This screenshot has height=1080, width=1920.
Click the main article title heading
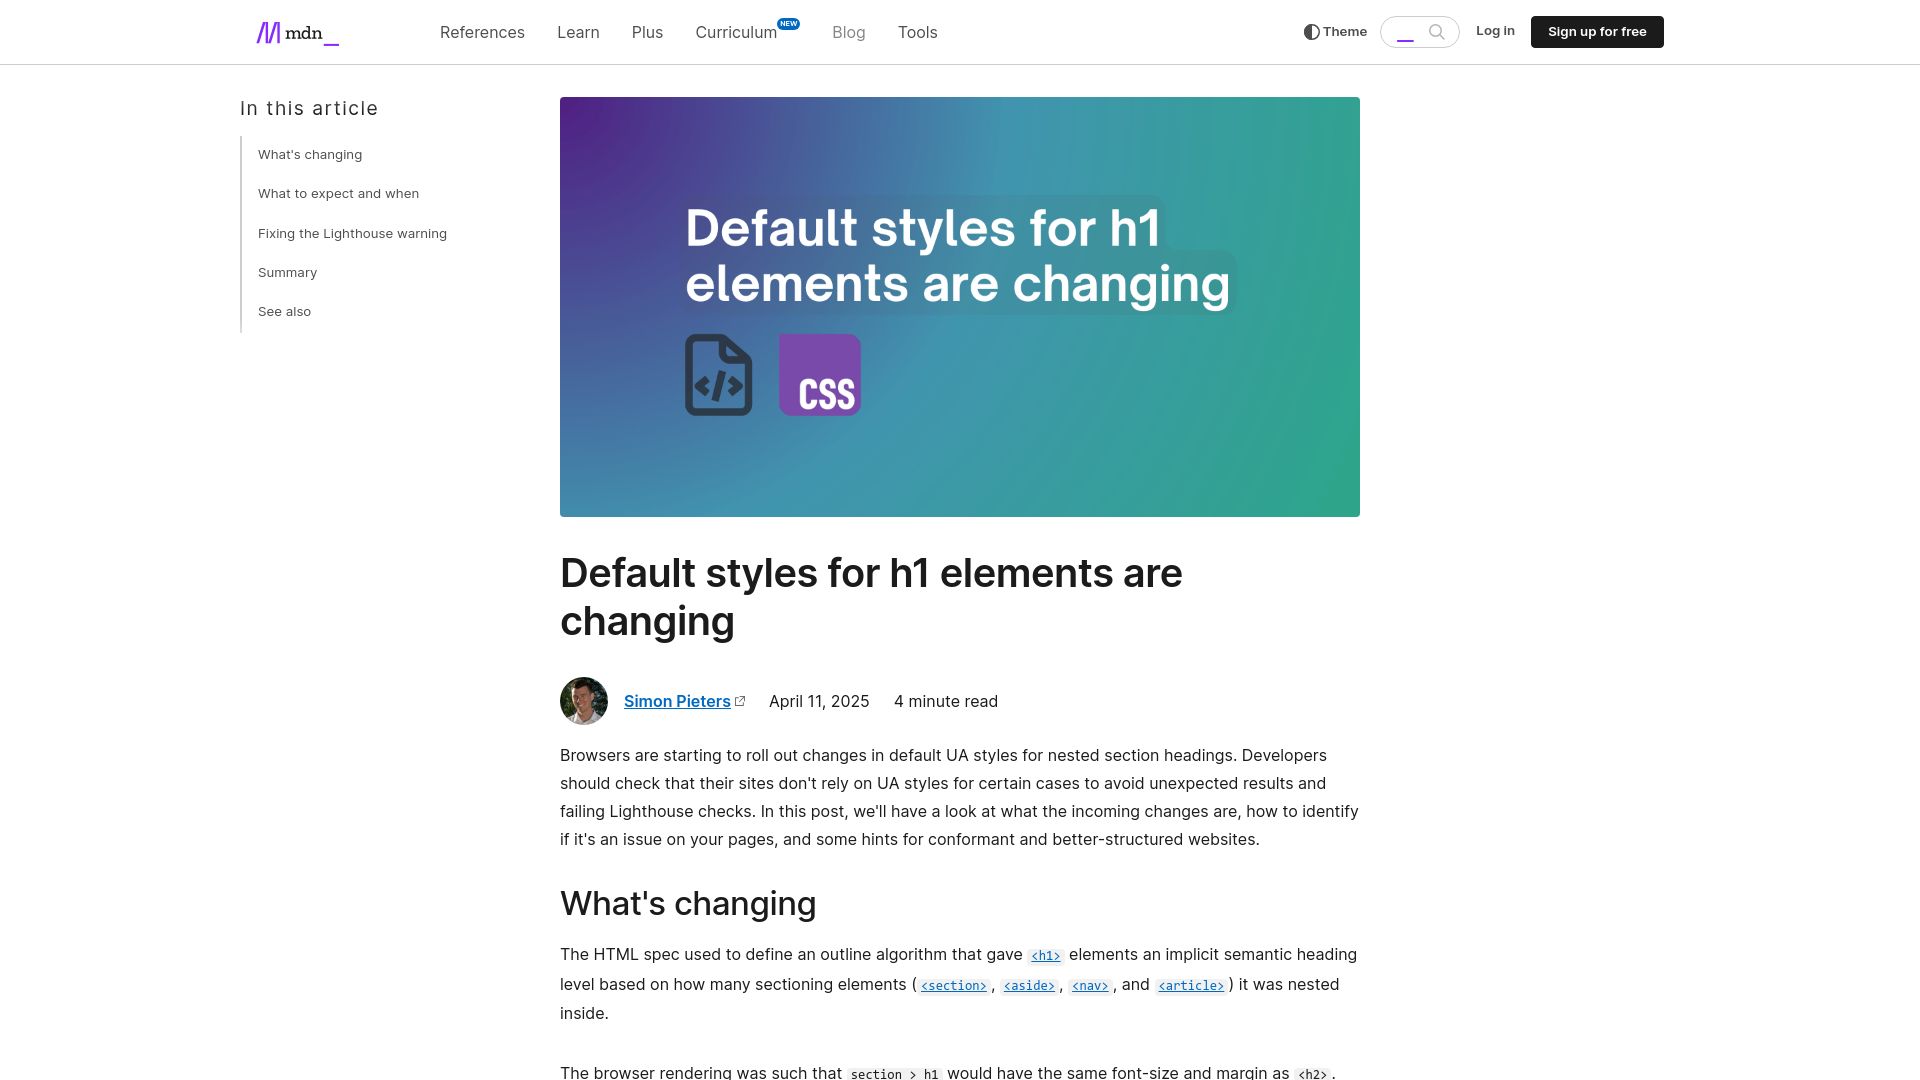click(x=871, y=597)
